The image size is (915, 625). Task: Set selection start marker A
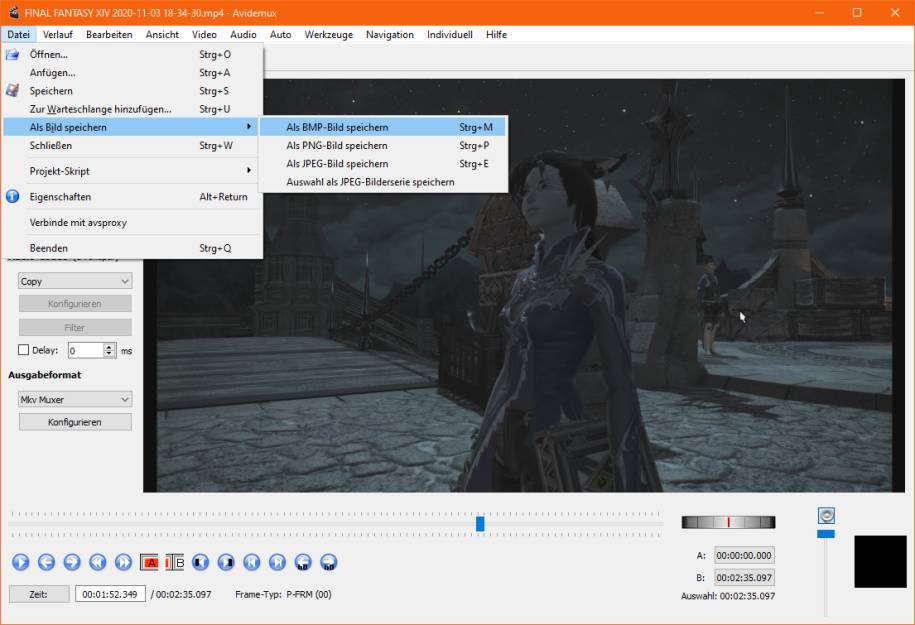coord(150,562)
